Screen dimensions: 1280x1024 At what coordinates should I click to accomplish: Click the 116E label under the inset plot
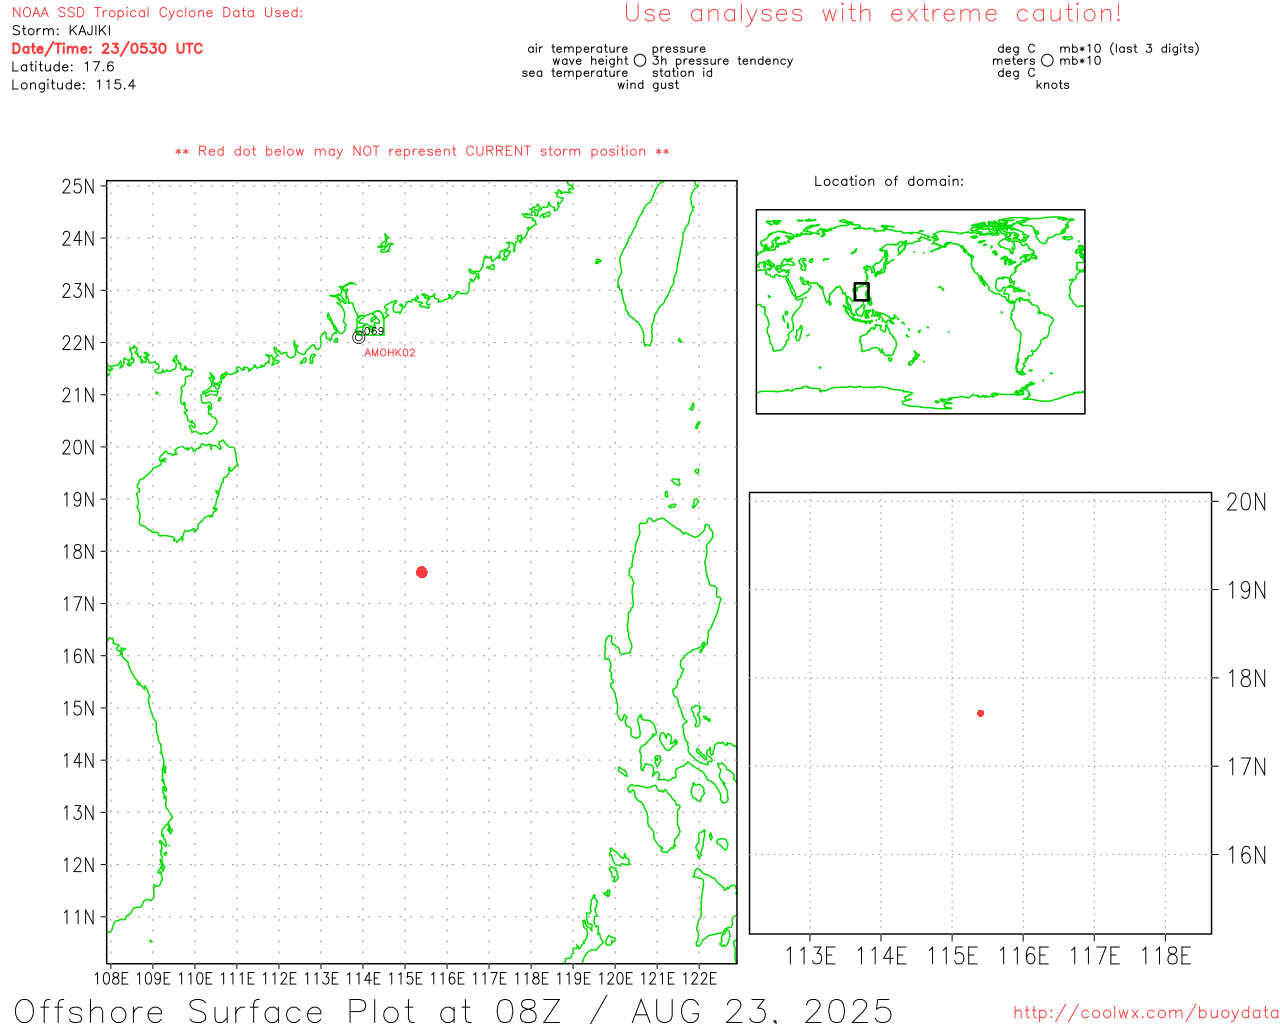(1023, 957)
